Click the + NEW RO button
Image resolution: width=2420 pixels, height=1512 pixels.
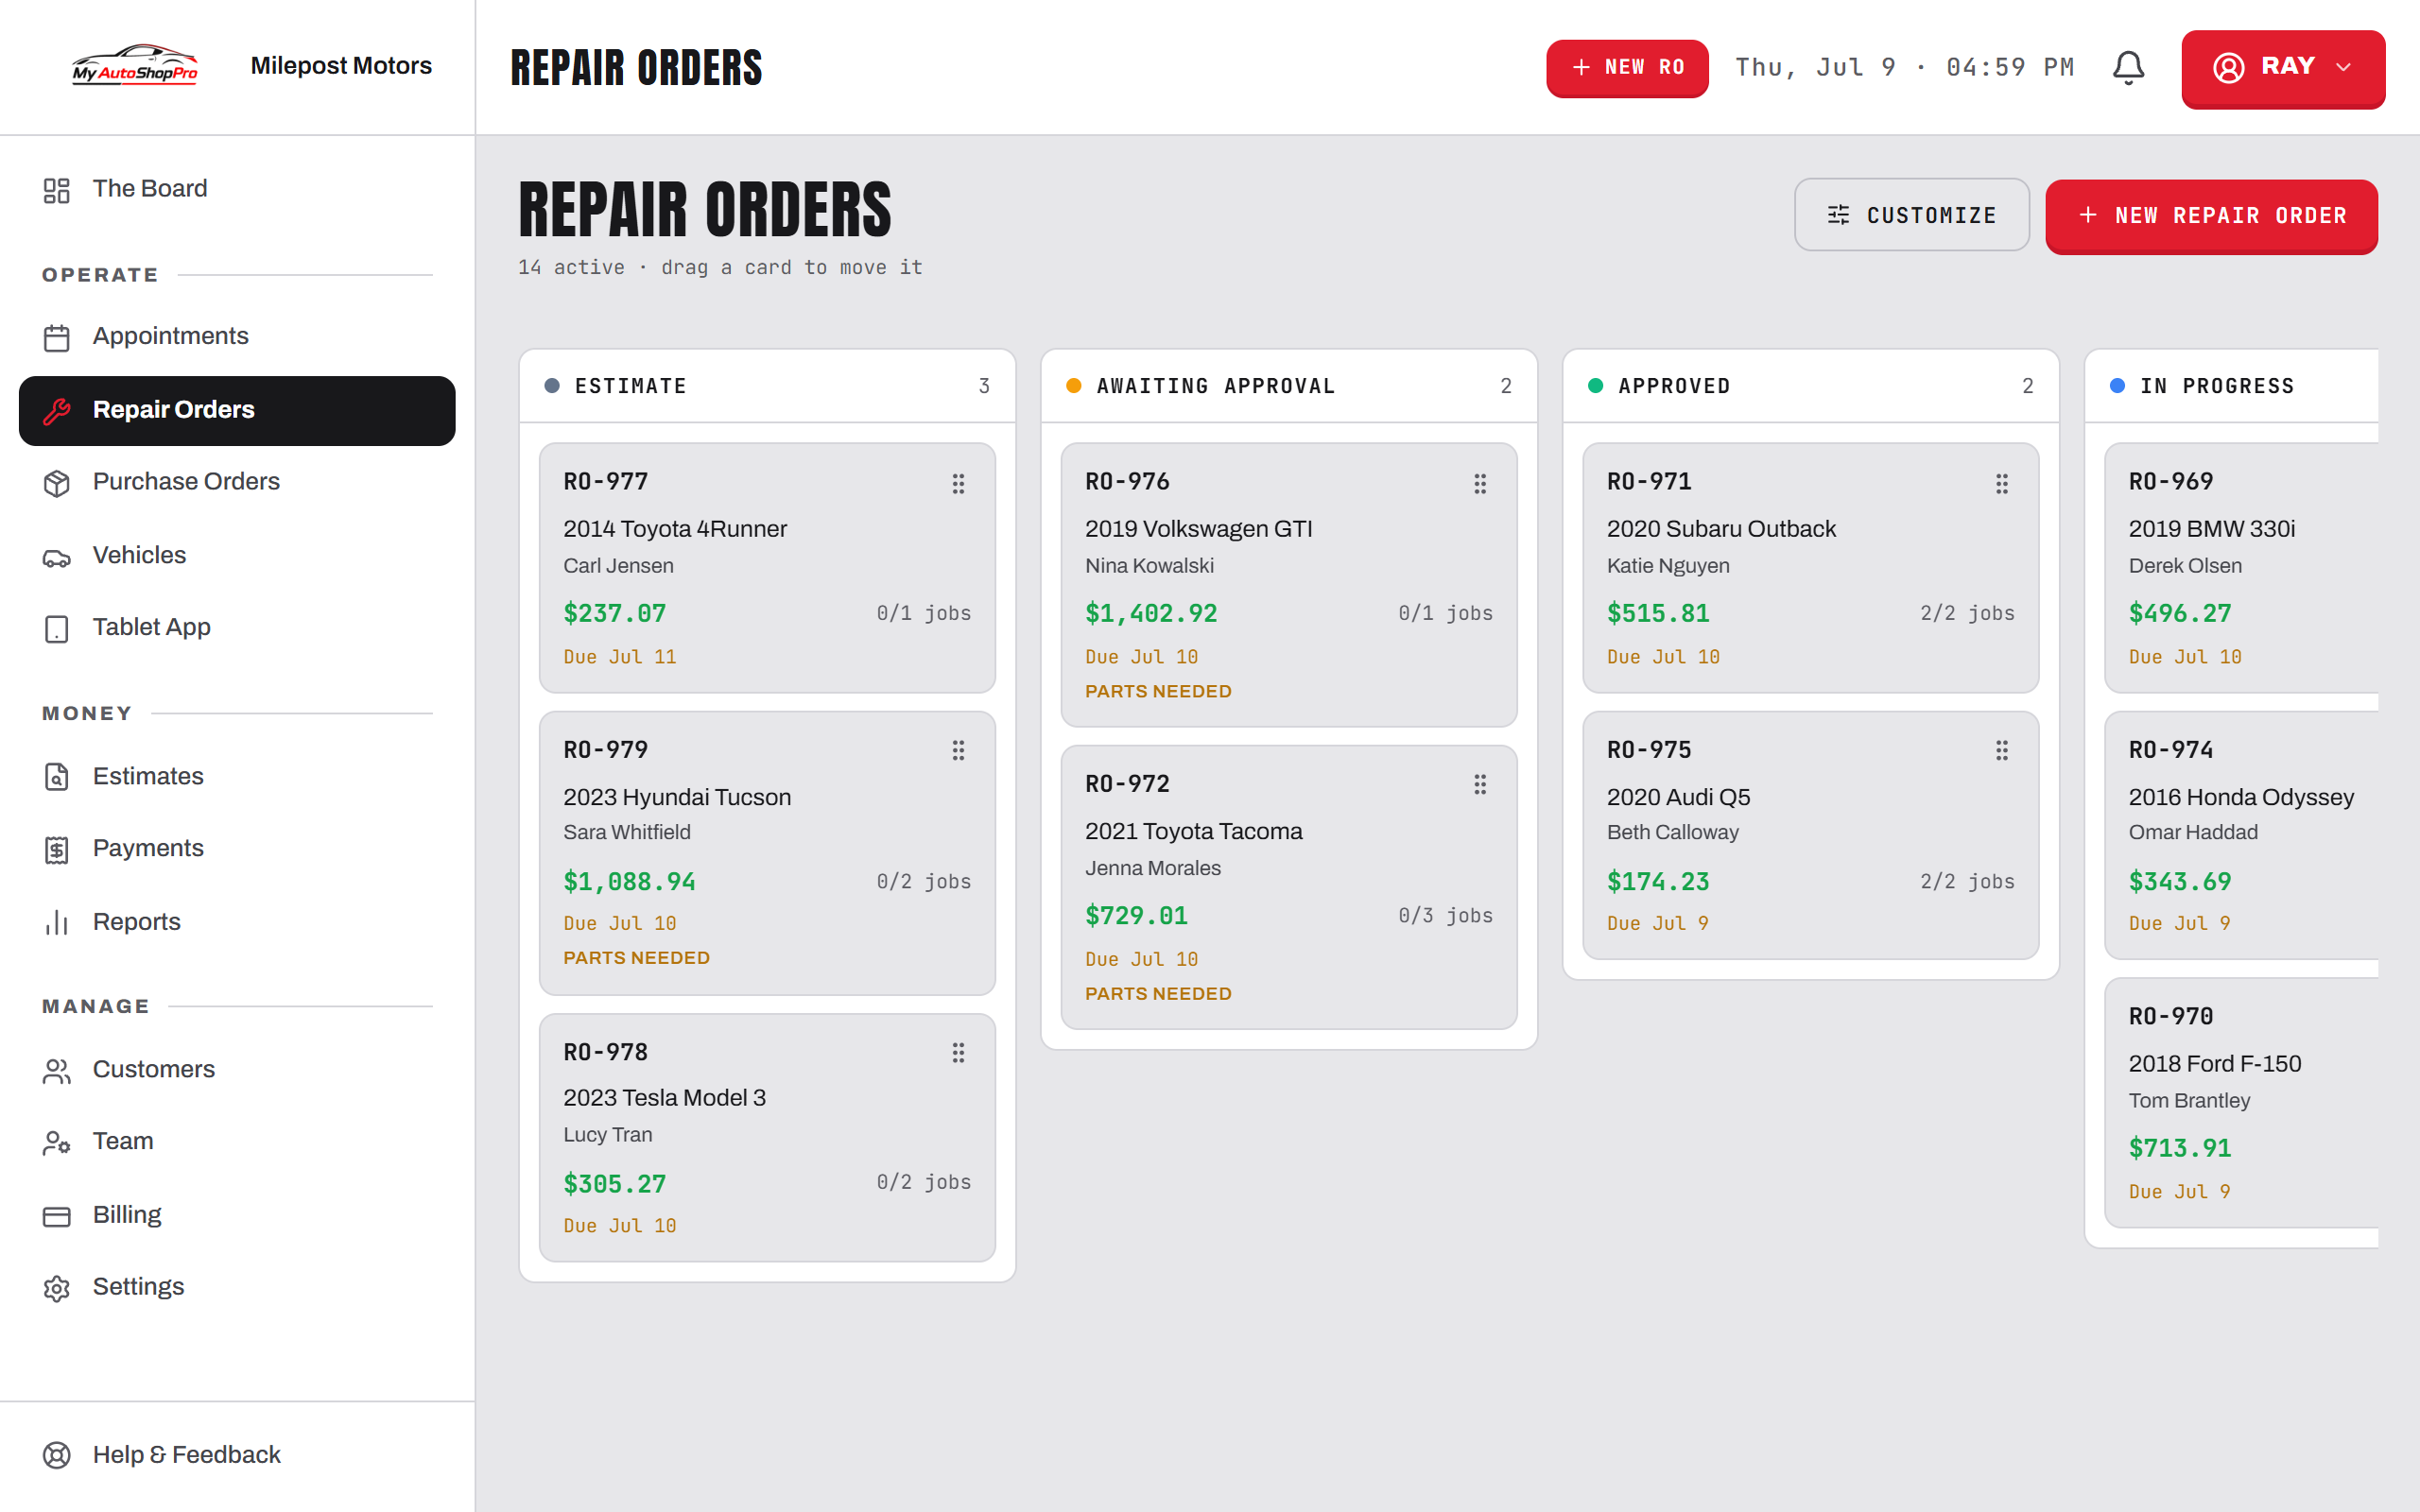click(1627, 67)
